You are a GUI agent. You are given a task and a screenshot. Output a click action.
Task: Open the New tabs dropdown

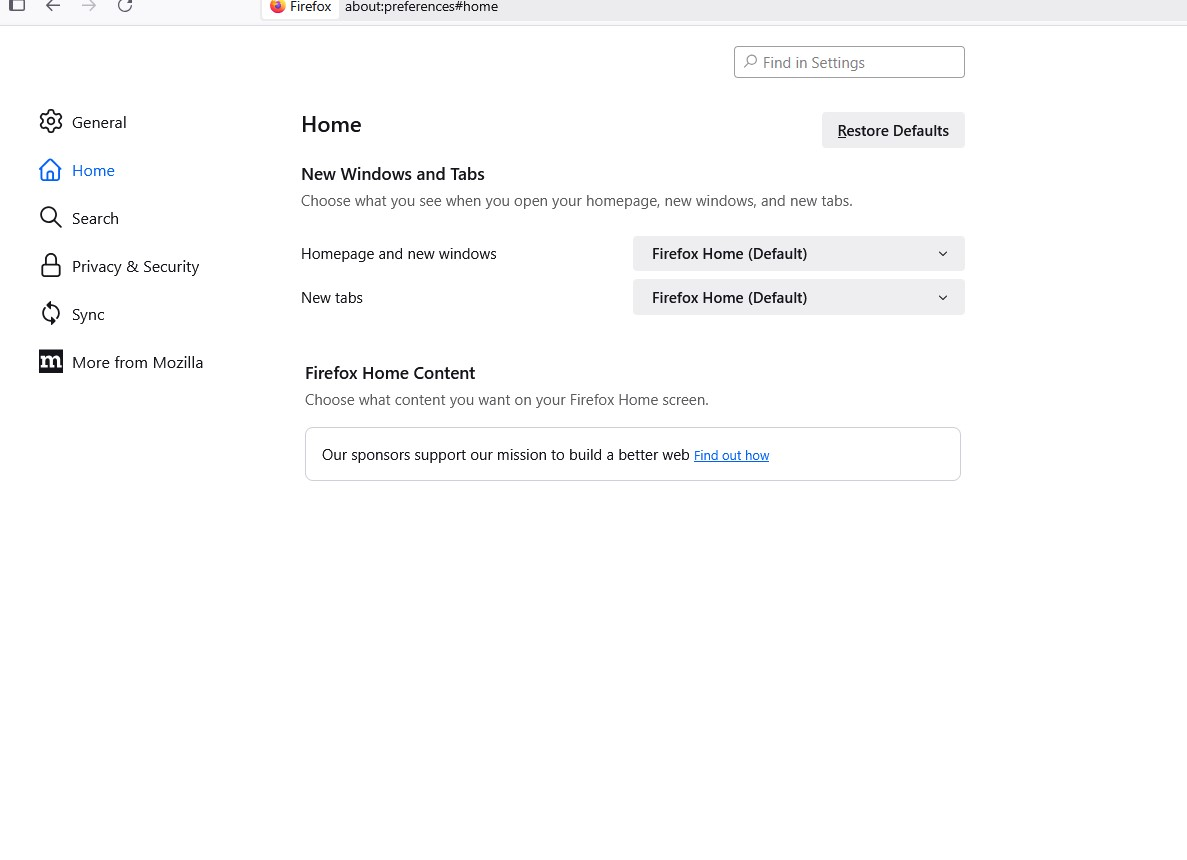click(x=799, y=298)
